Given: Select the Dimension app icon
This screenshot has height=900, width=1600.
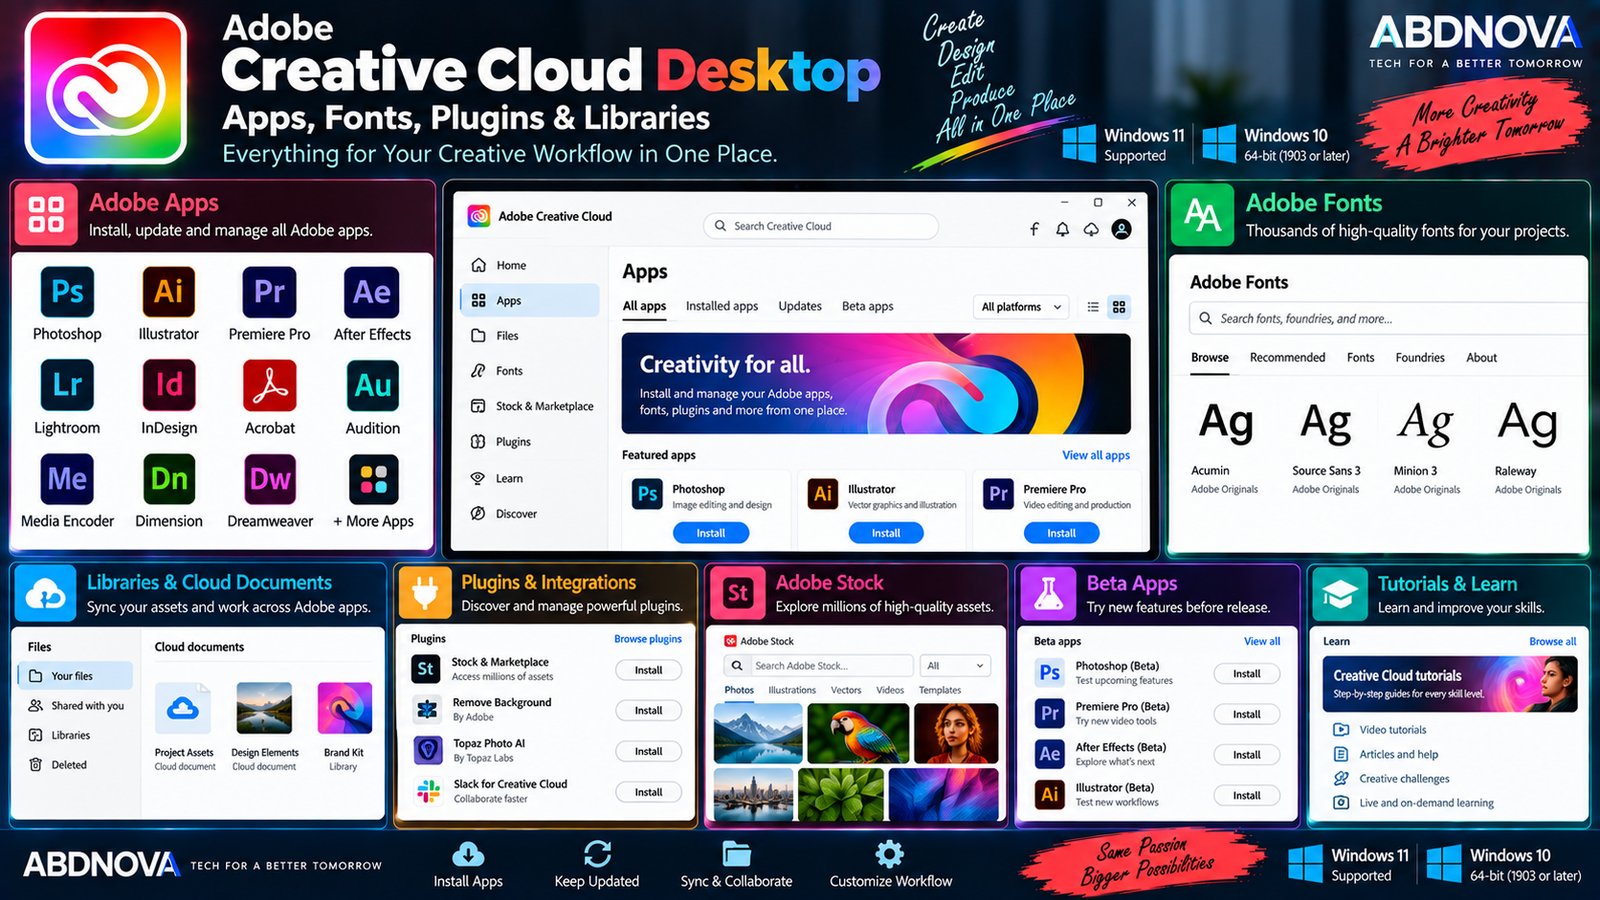Looking at the screenshot, I should click(168, 479).
